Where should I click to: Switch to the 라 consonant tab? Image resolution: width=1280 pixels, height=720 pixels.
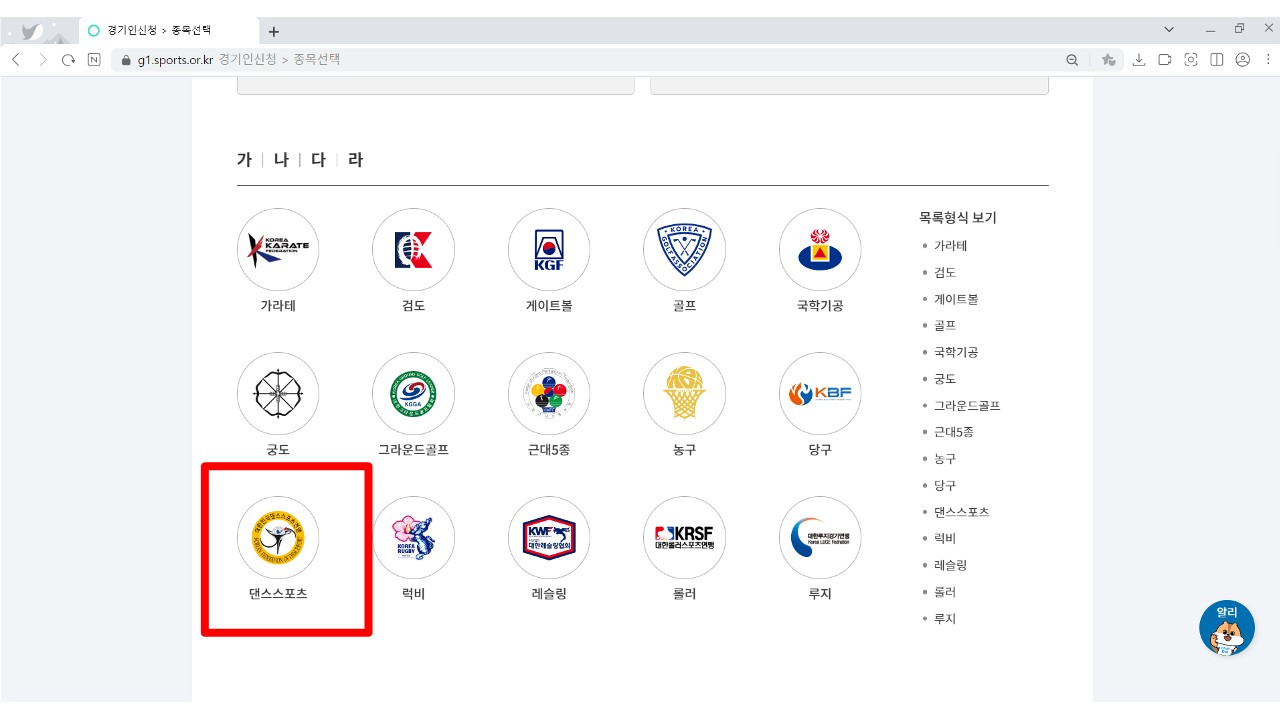(x=355, y=160)
